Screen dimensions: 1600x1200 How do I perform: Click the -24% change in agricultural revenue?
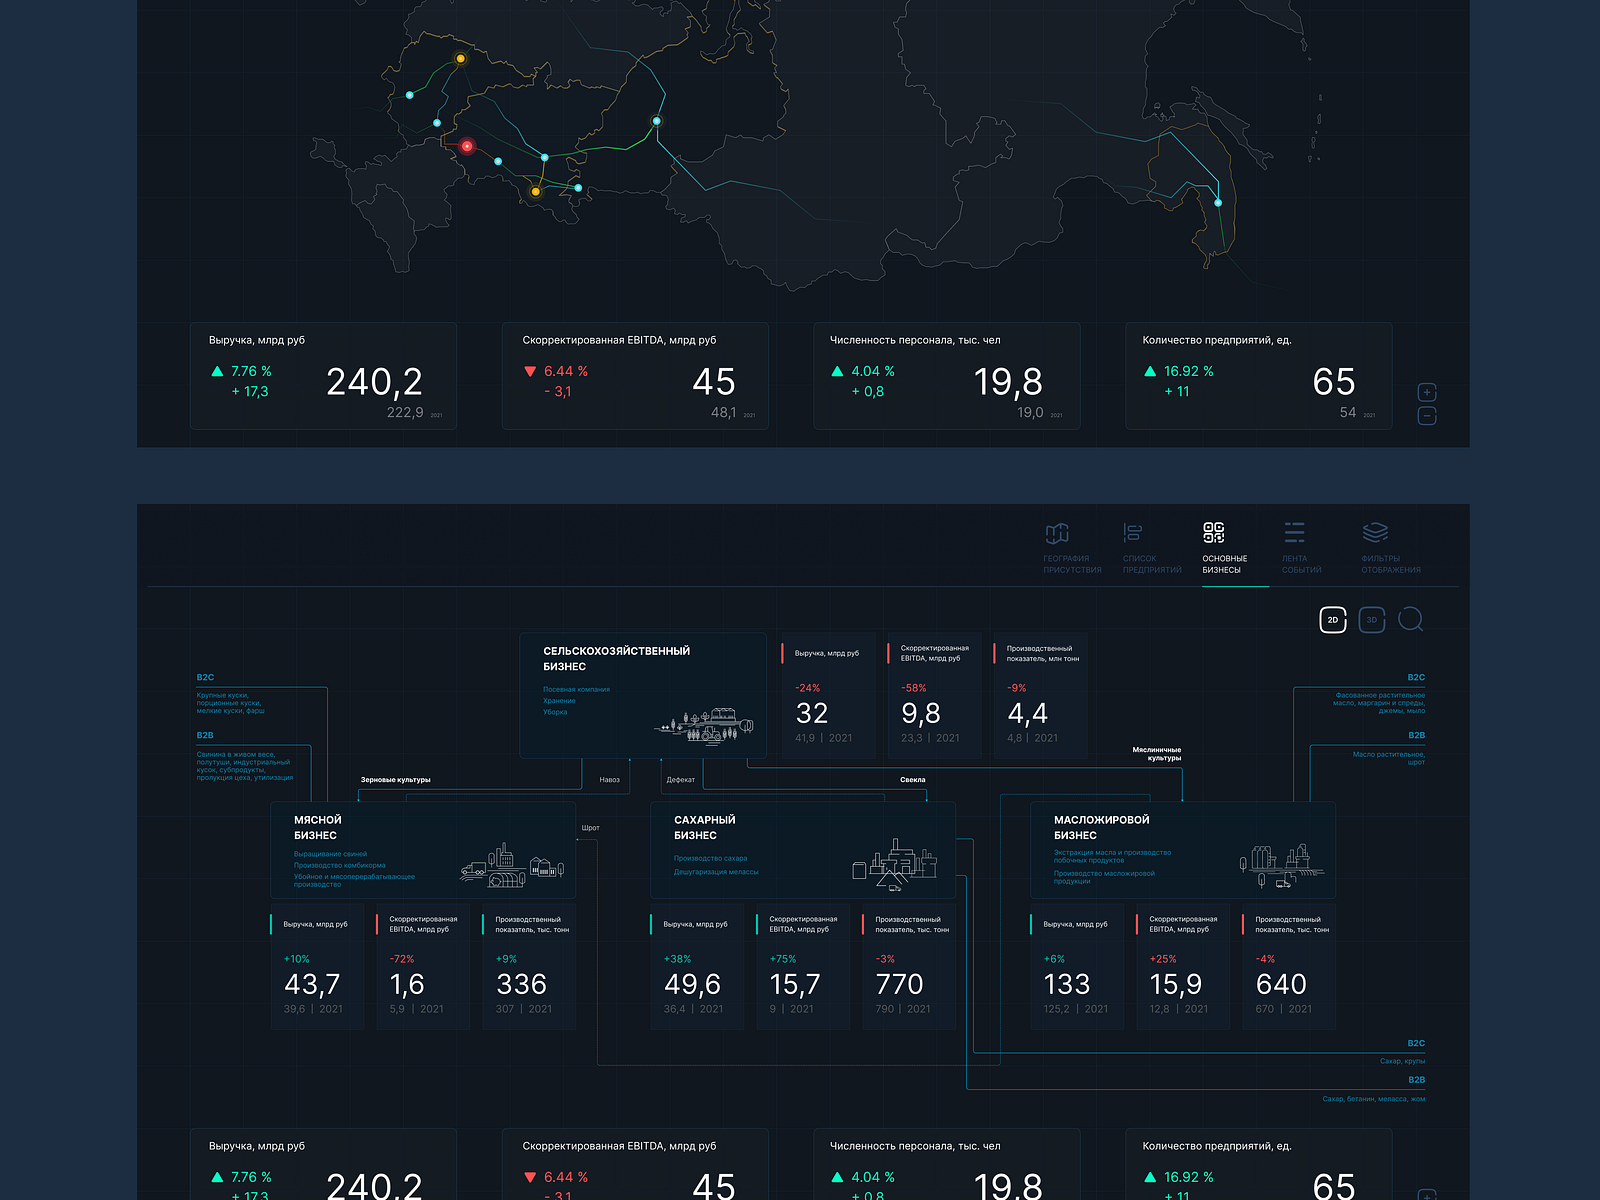pos(807,688)
